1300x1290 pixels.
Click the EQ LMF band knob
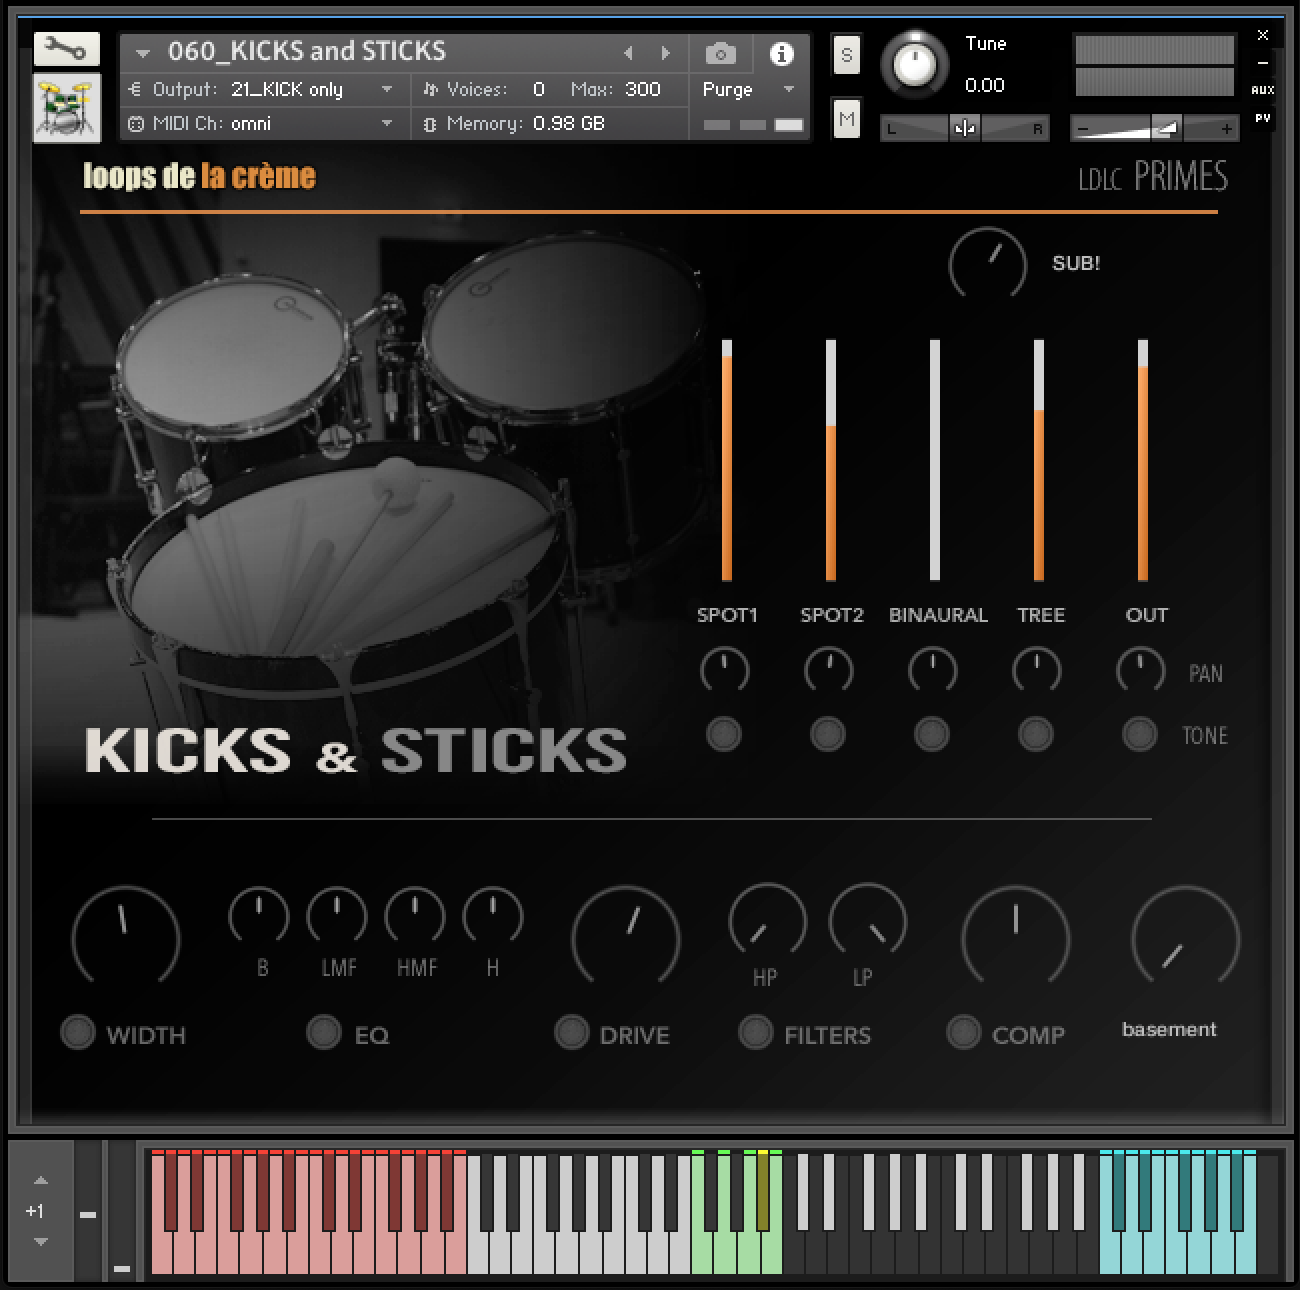pyautogui.click(x=337, y=915)
